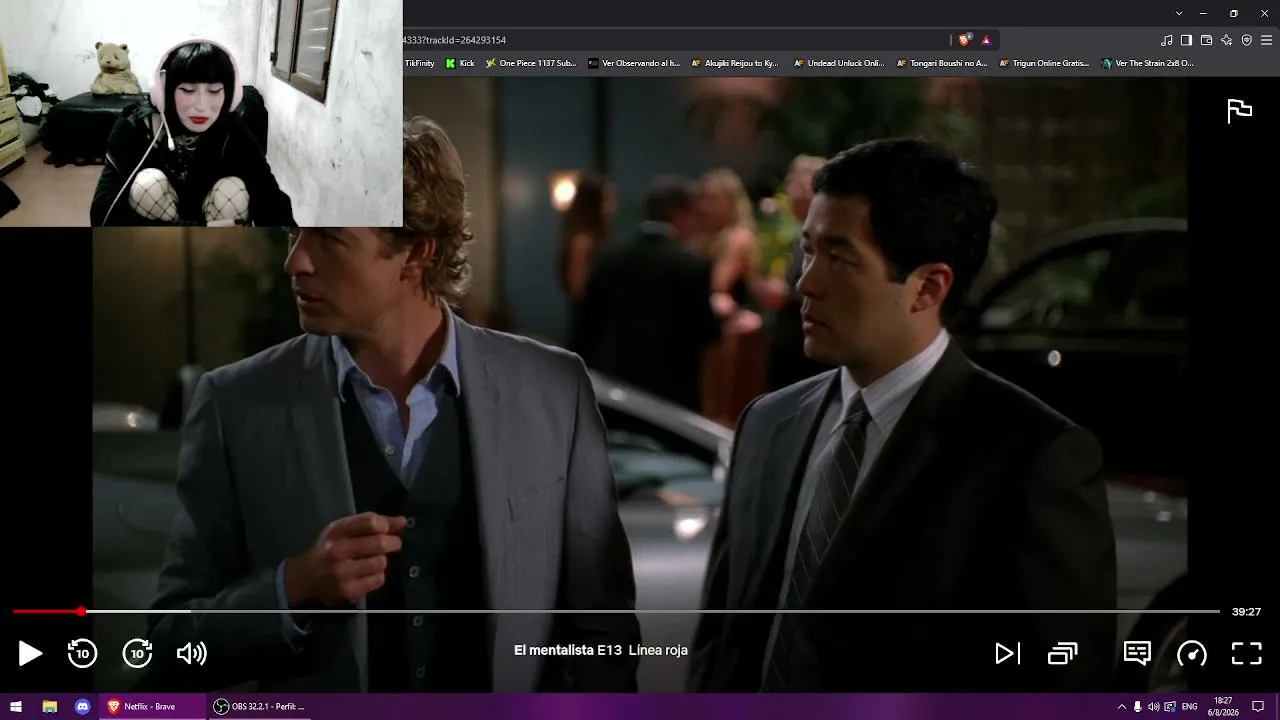Open the Brave Rewards triangle icon
This screenshot has width=1280, height=720.
986,40
